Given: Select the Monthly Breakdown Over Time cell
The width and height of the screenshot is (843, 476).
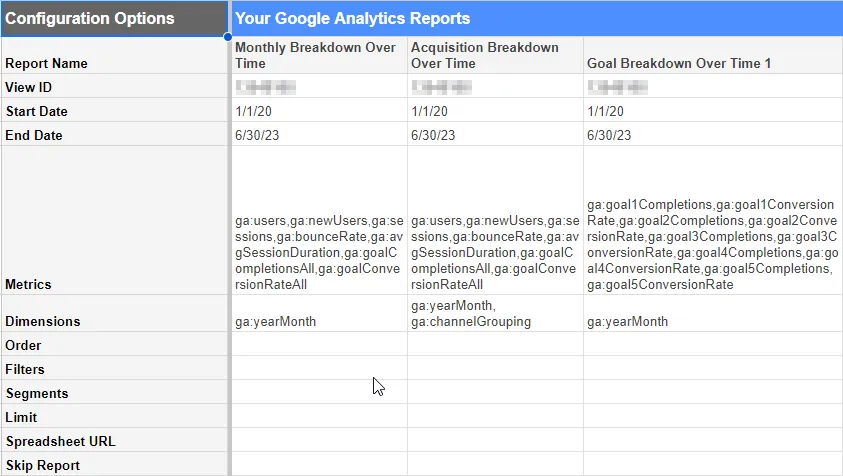Looking at the screenshot, I should click(x=319, y=55).
